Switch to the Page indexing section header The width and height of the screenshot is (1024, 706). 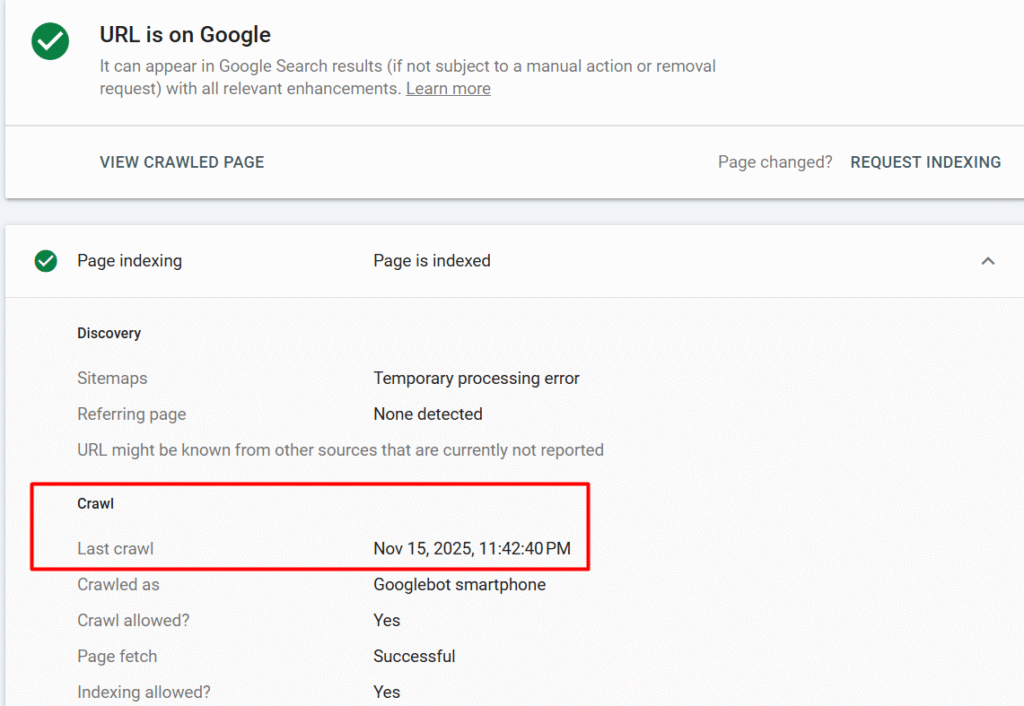(129, 260)
